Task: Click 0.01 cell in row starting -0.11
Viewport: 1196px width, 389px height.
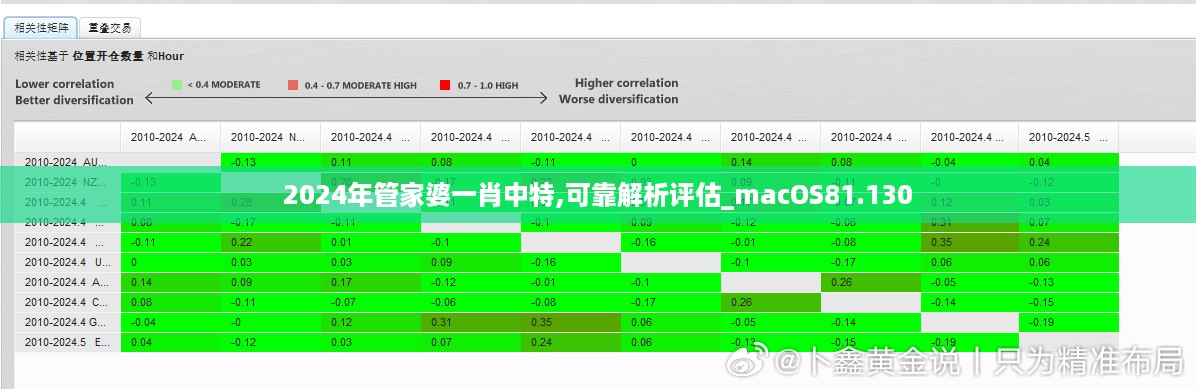Action: [x=371, y=242]
